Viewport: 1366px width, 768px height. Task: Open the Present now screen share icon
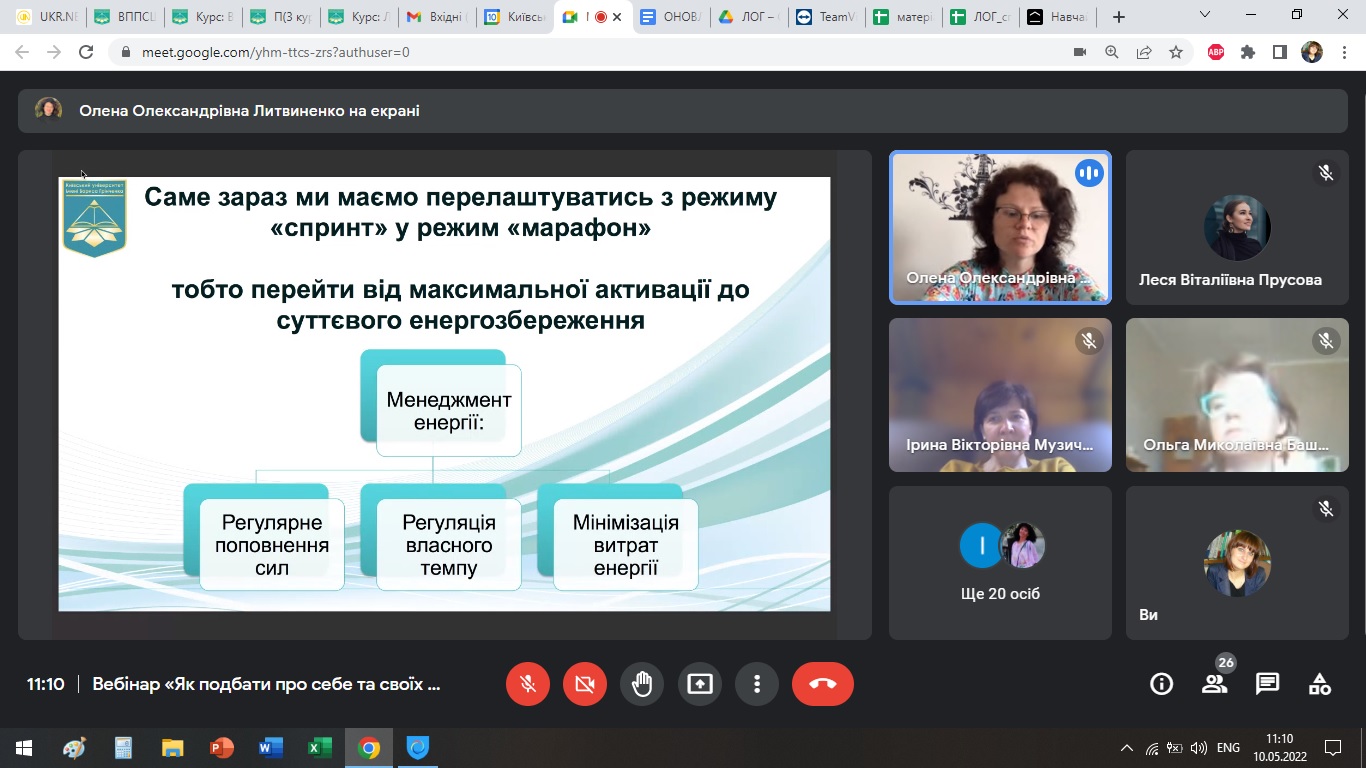[x=700, y=684]
